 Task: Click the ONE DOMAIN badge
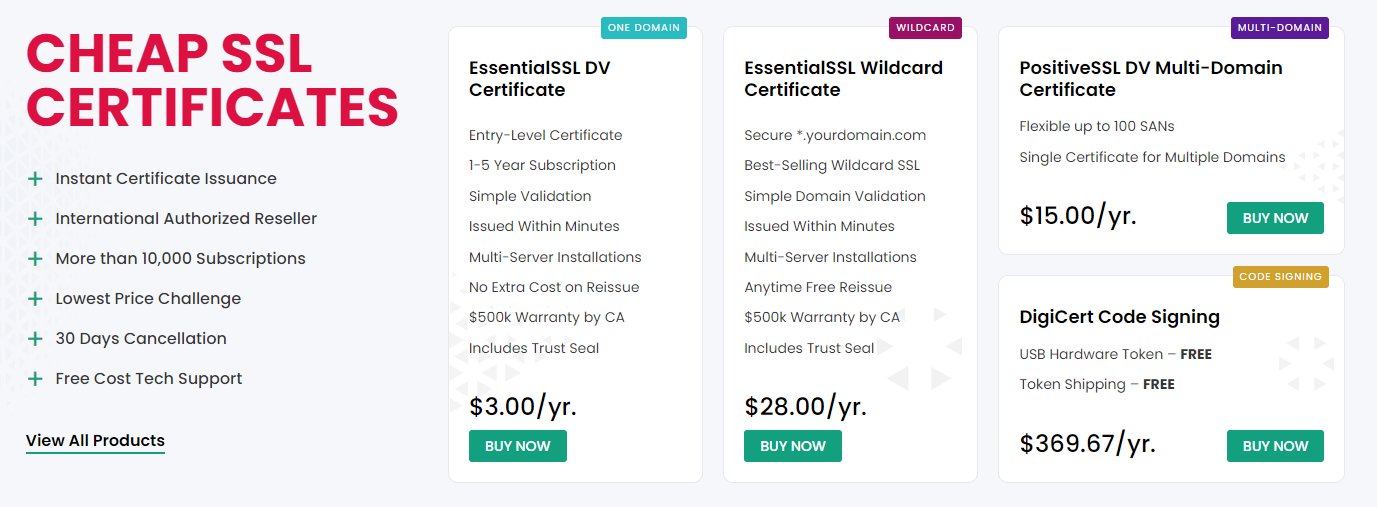[644, 28]
